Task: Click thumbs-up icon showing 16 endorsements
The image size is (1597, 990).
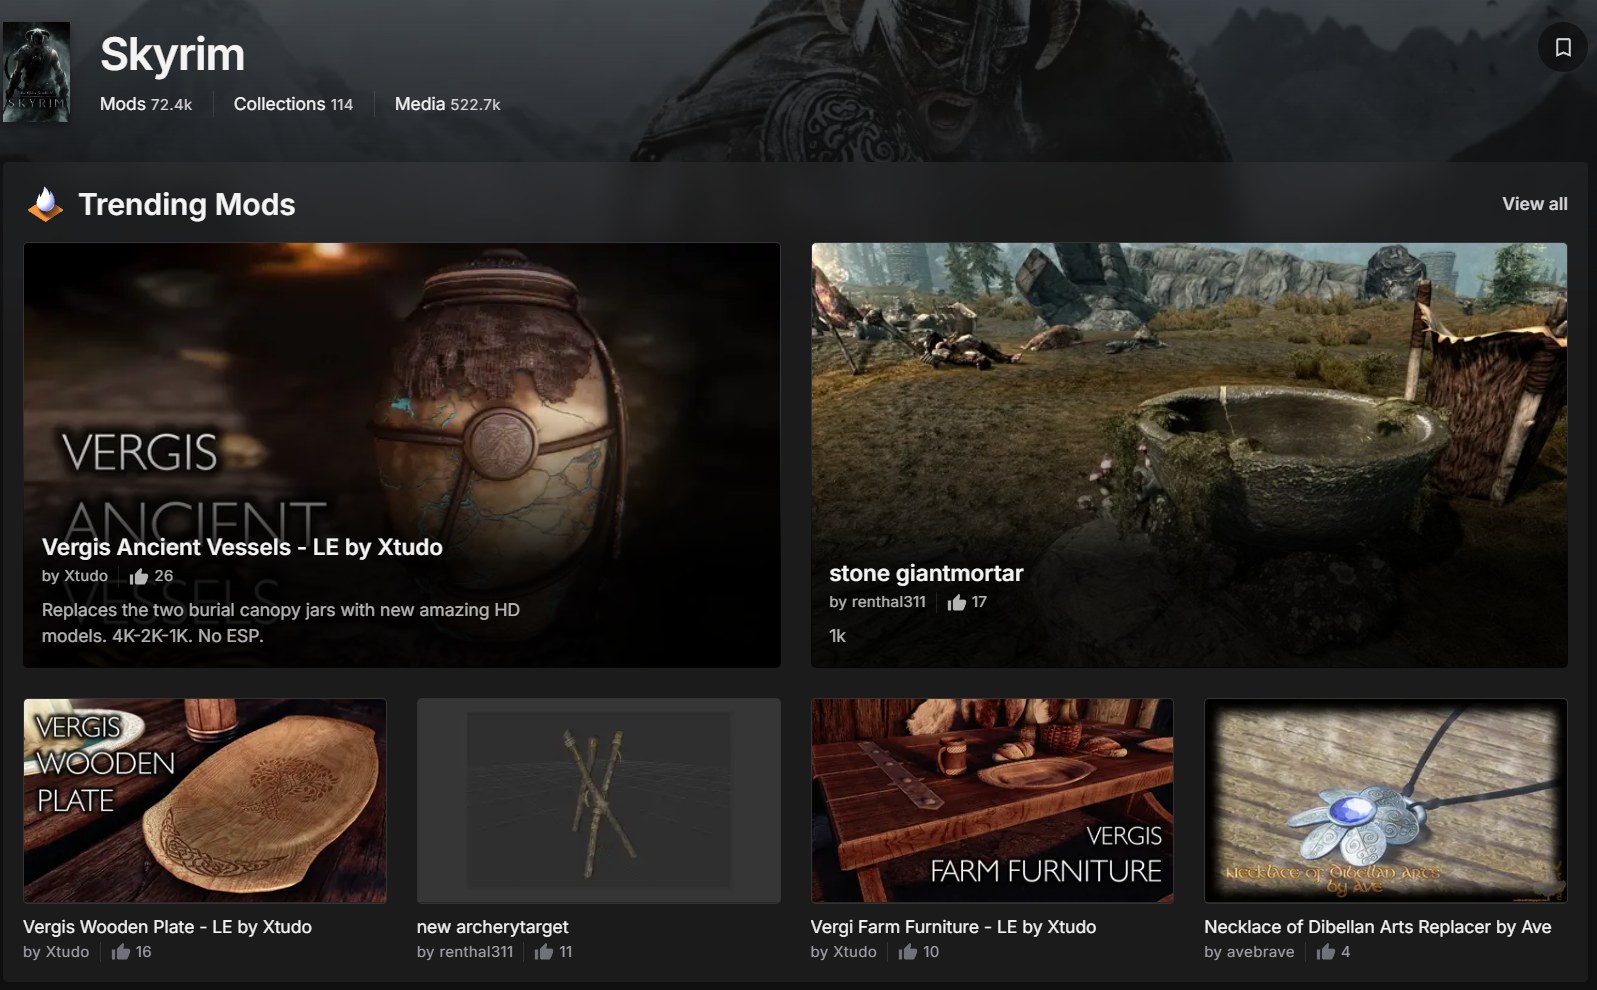Action: click(x=121, y=952)
